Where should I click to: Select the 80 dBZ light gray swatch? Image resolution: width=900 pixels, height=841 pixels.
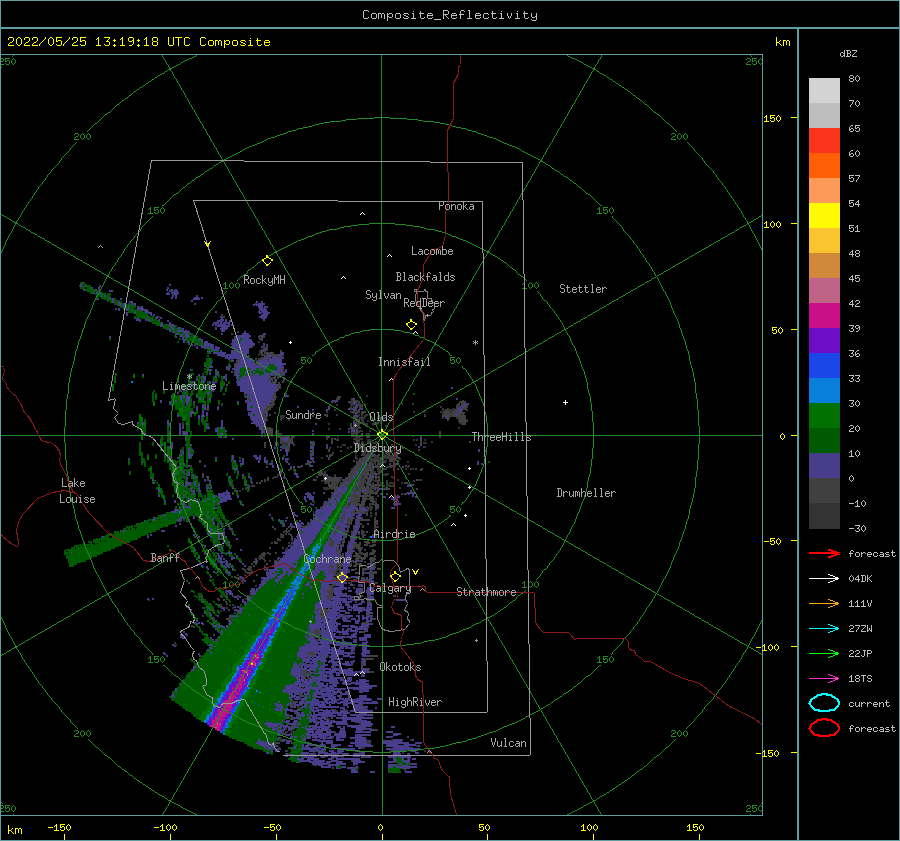tap(824, 91)
